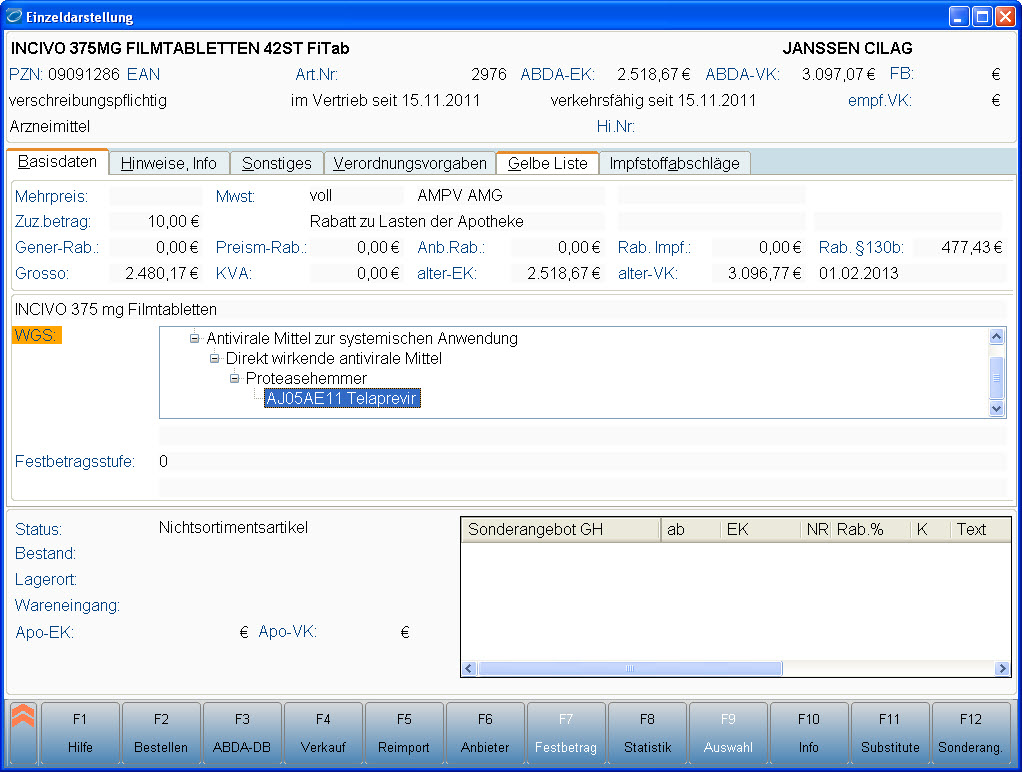Click the F5 Reimport button
Screen dimensions: 1022x772
coord(404,733)
